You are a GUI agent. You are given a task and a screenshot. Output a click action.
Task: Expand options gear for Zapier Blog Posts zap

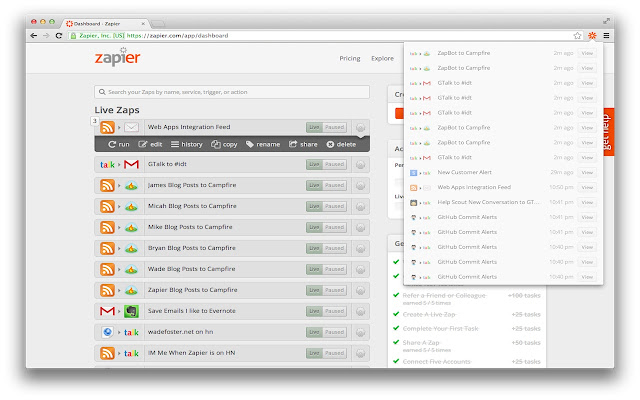[360, 291]
